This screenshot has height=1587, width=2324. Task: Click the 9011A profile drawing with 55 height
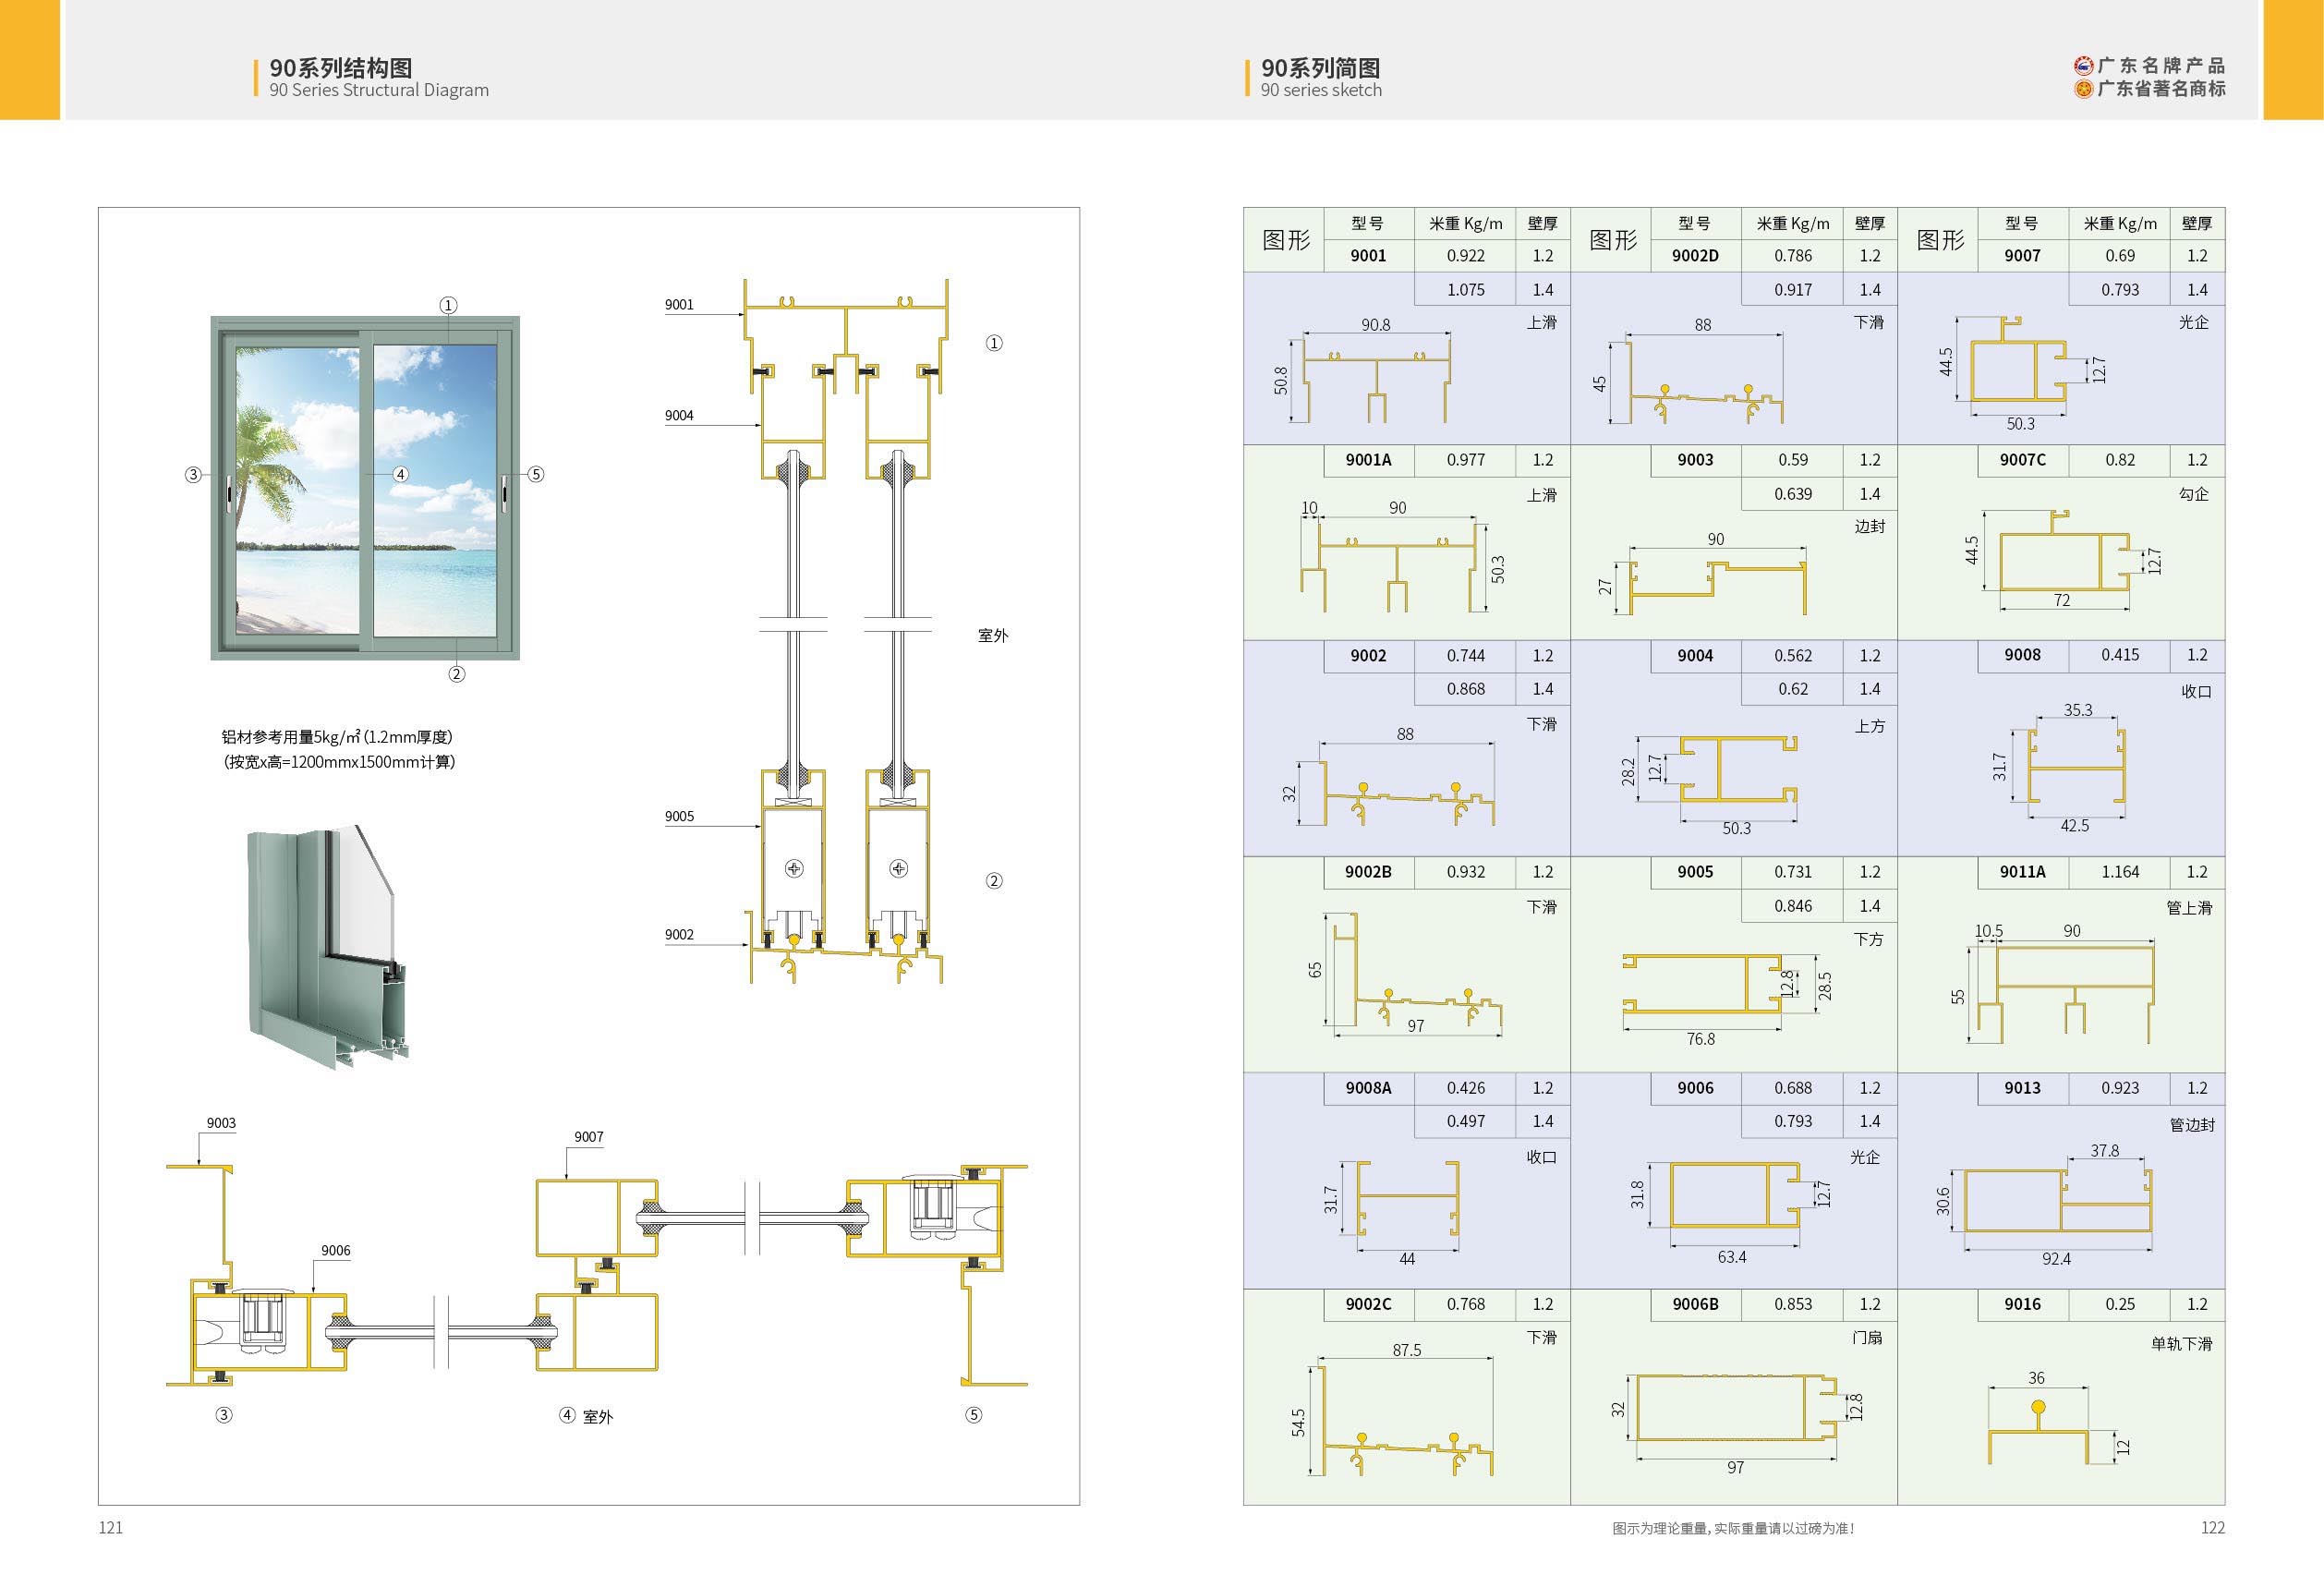[2053, 984]
